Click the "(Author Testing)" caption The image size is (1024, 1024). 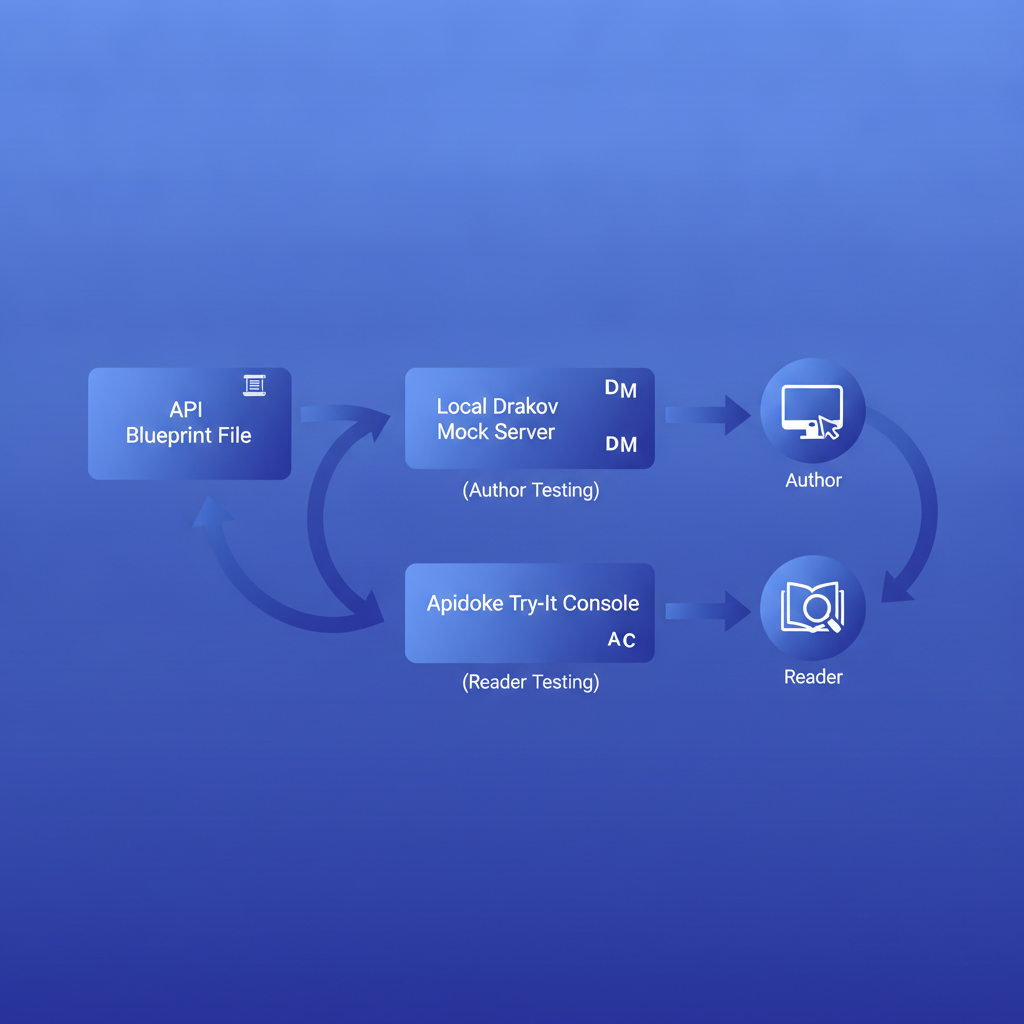531,490
